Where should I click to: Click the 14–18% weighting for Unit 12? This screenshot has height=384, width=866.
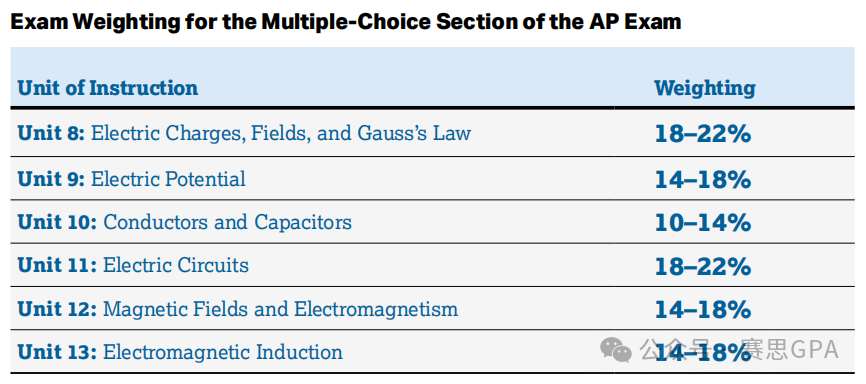tap(703, 309)
